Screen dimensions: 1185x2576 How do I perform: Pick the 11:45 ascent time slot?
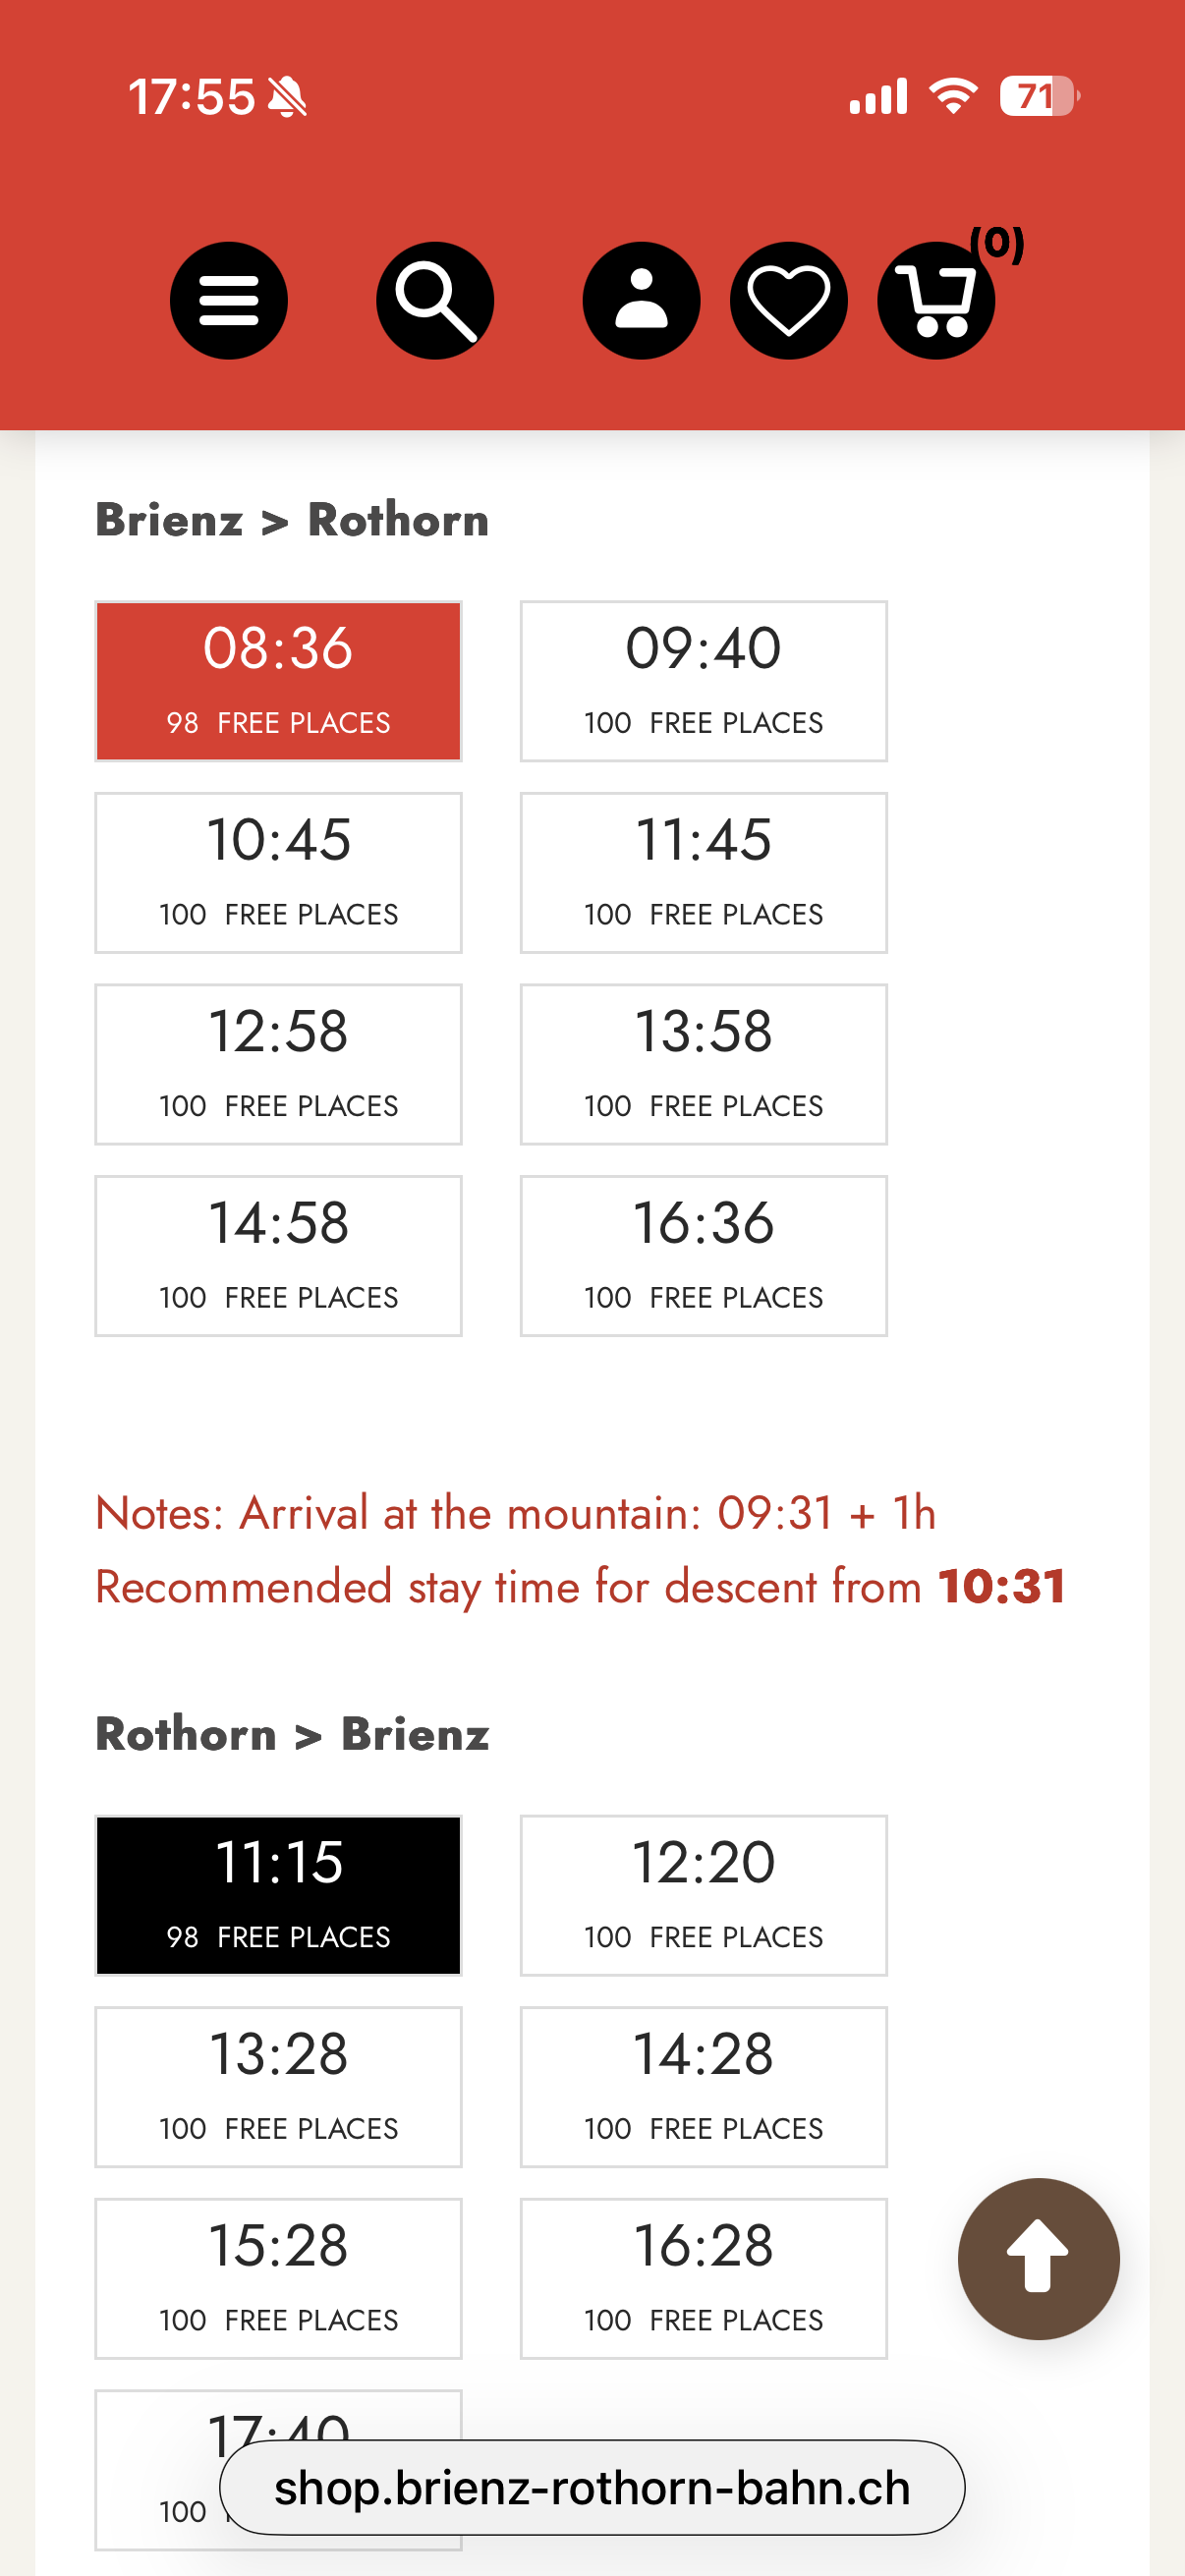tap(703, 872)
